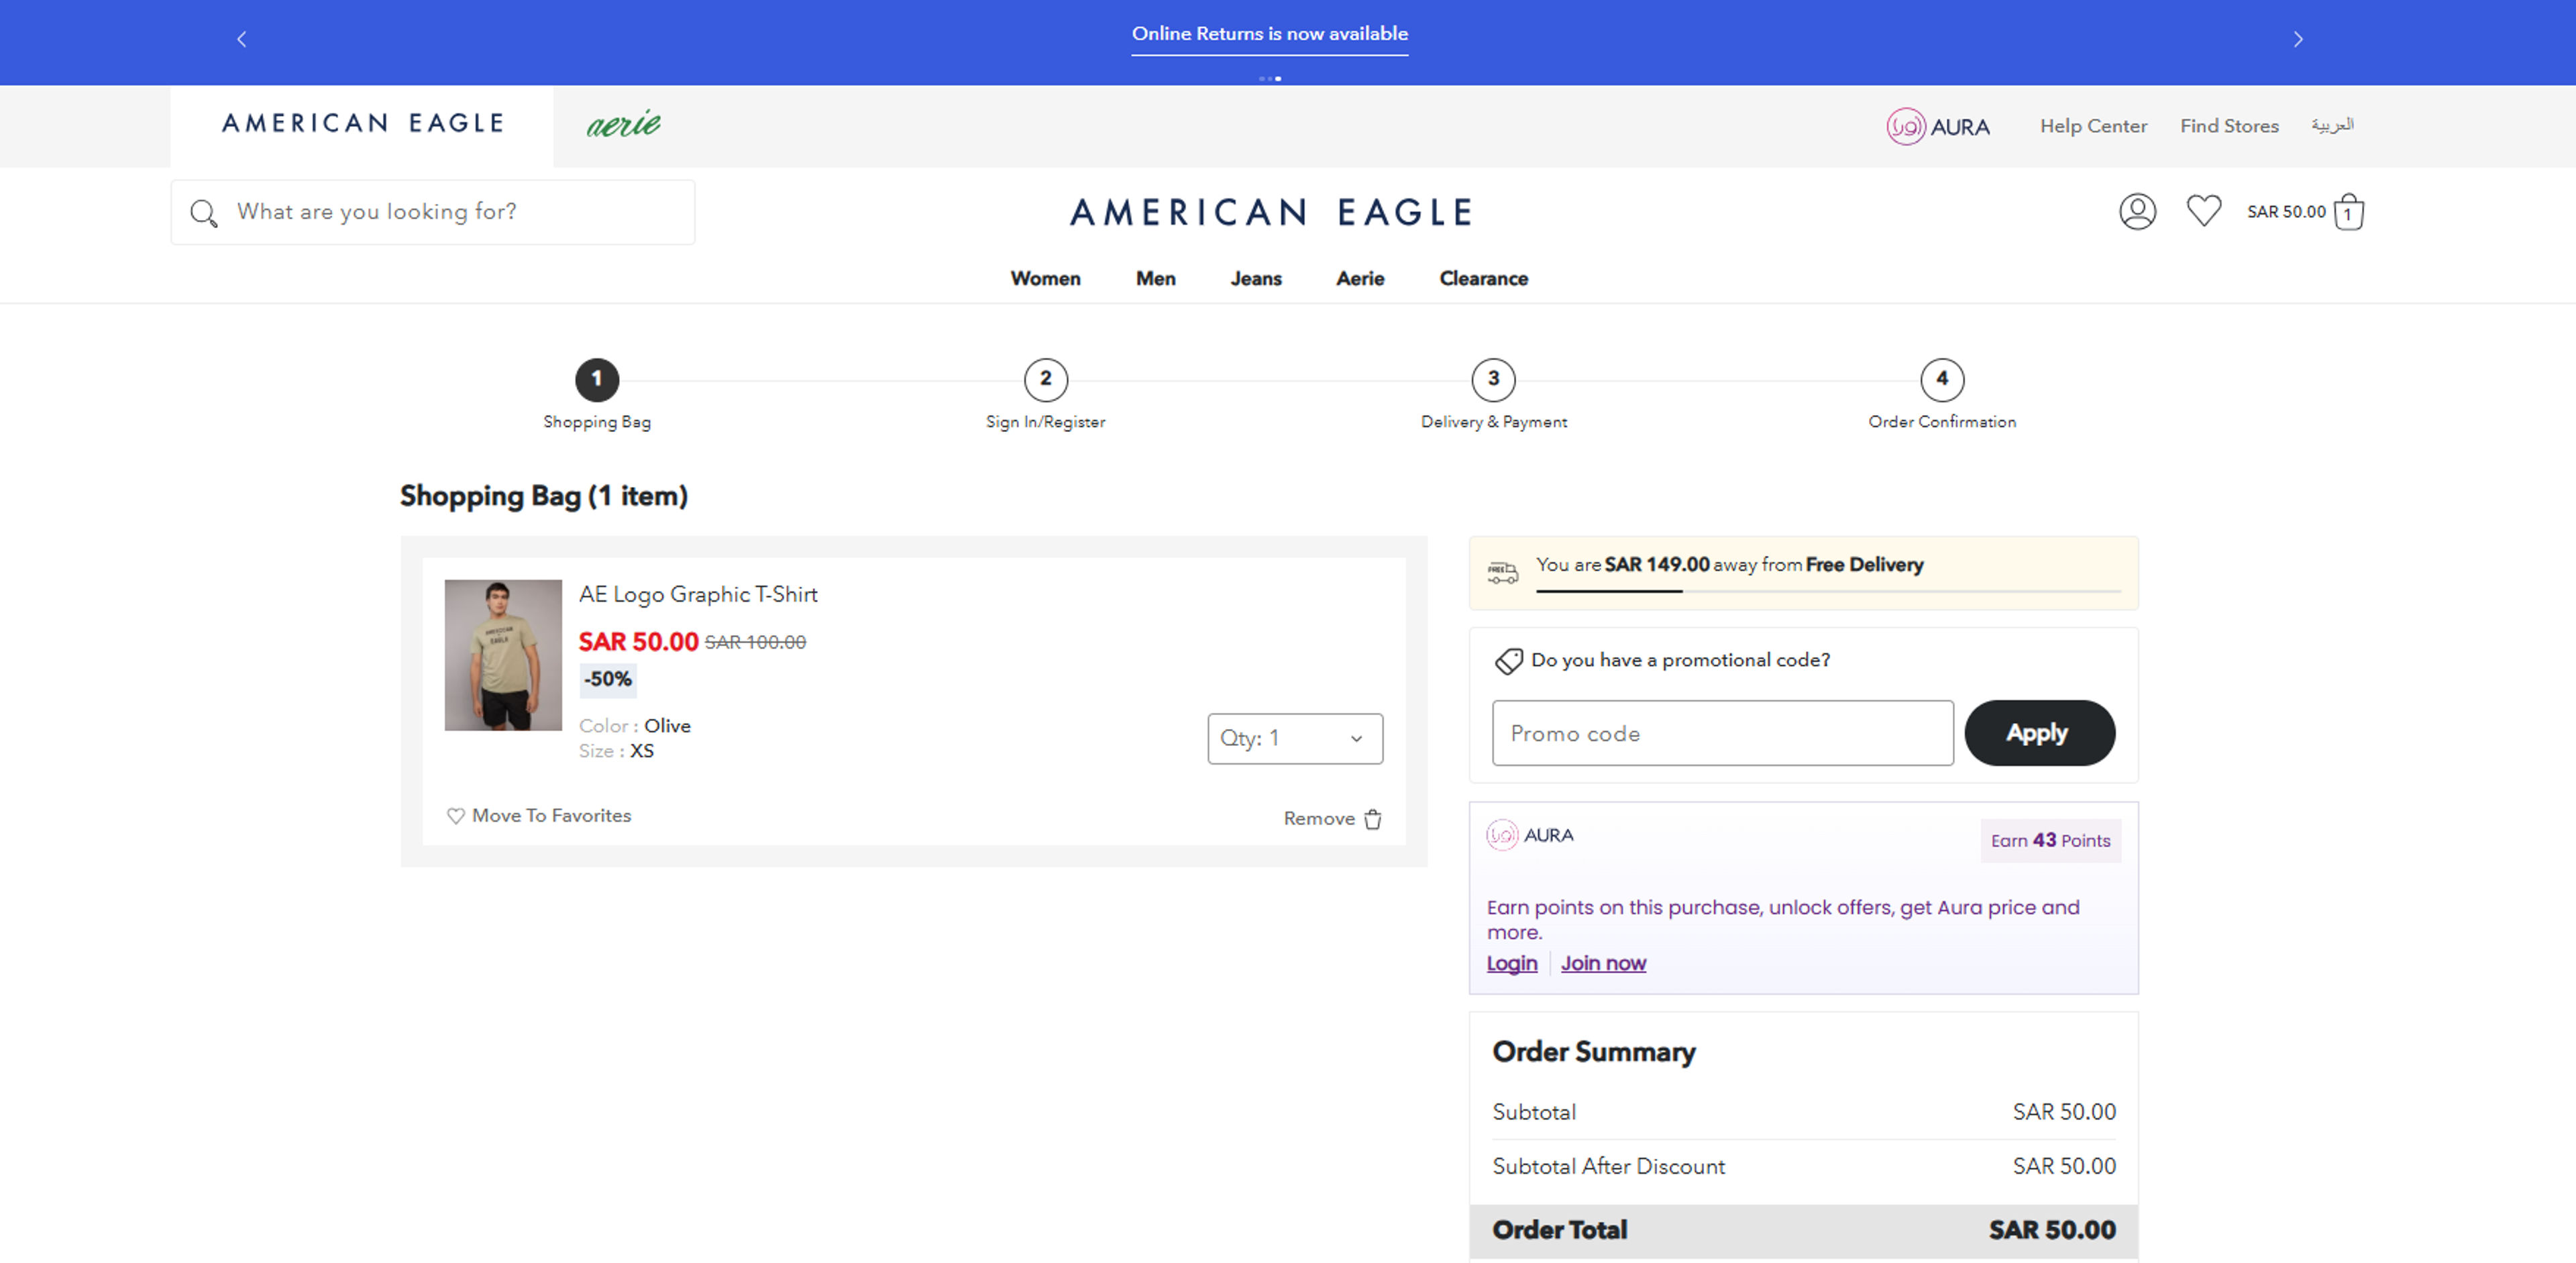Screen dimensions: 2576x1263
Task: Open the olive T-shirt product thumbnail
Action: click(503, 655)
